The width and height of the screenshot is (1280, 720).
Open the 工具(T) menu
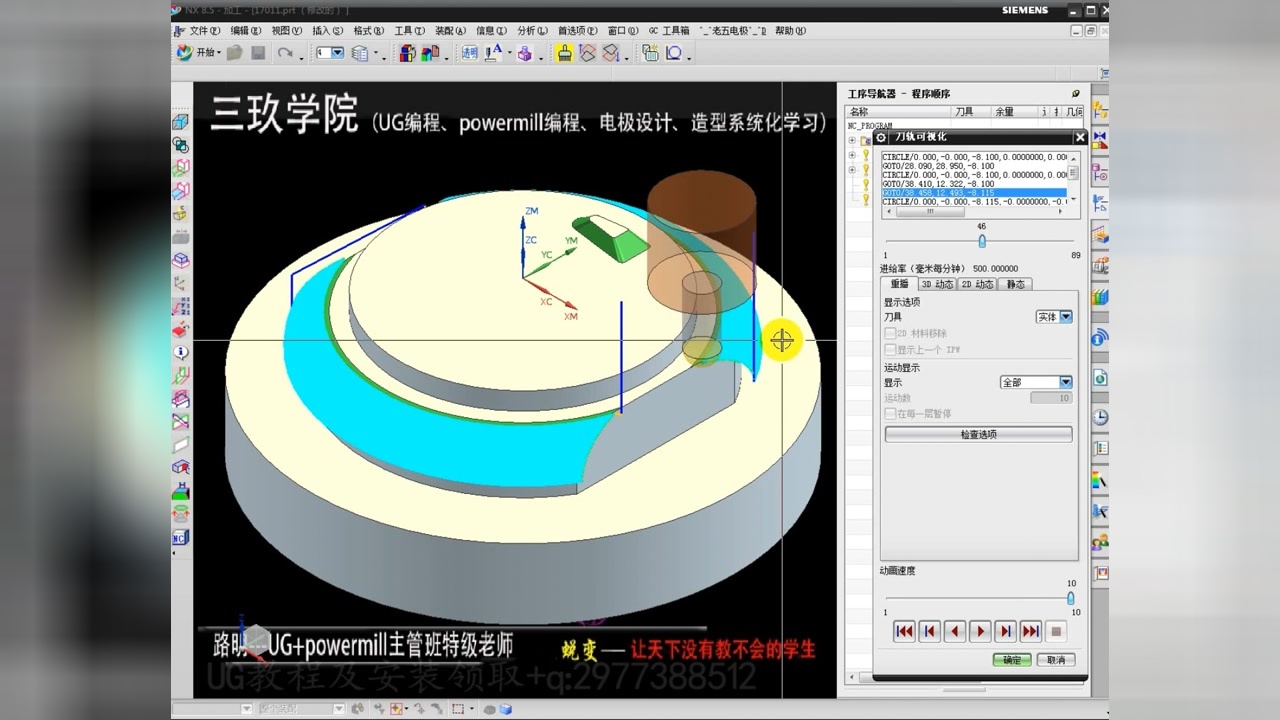coord(410,31)
